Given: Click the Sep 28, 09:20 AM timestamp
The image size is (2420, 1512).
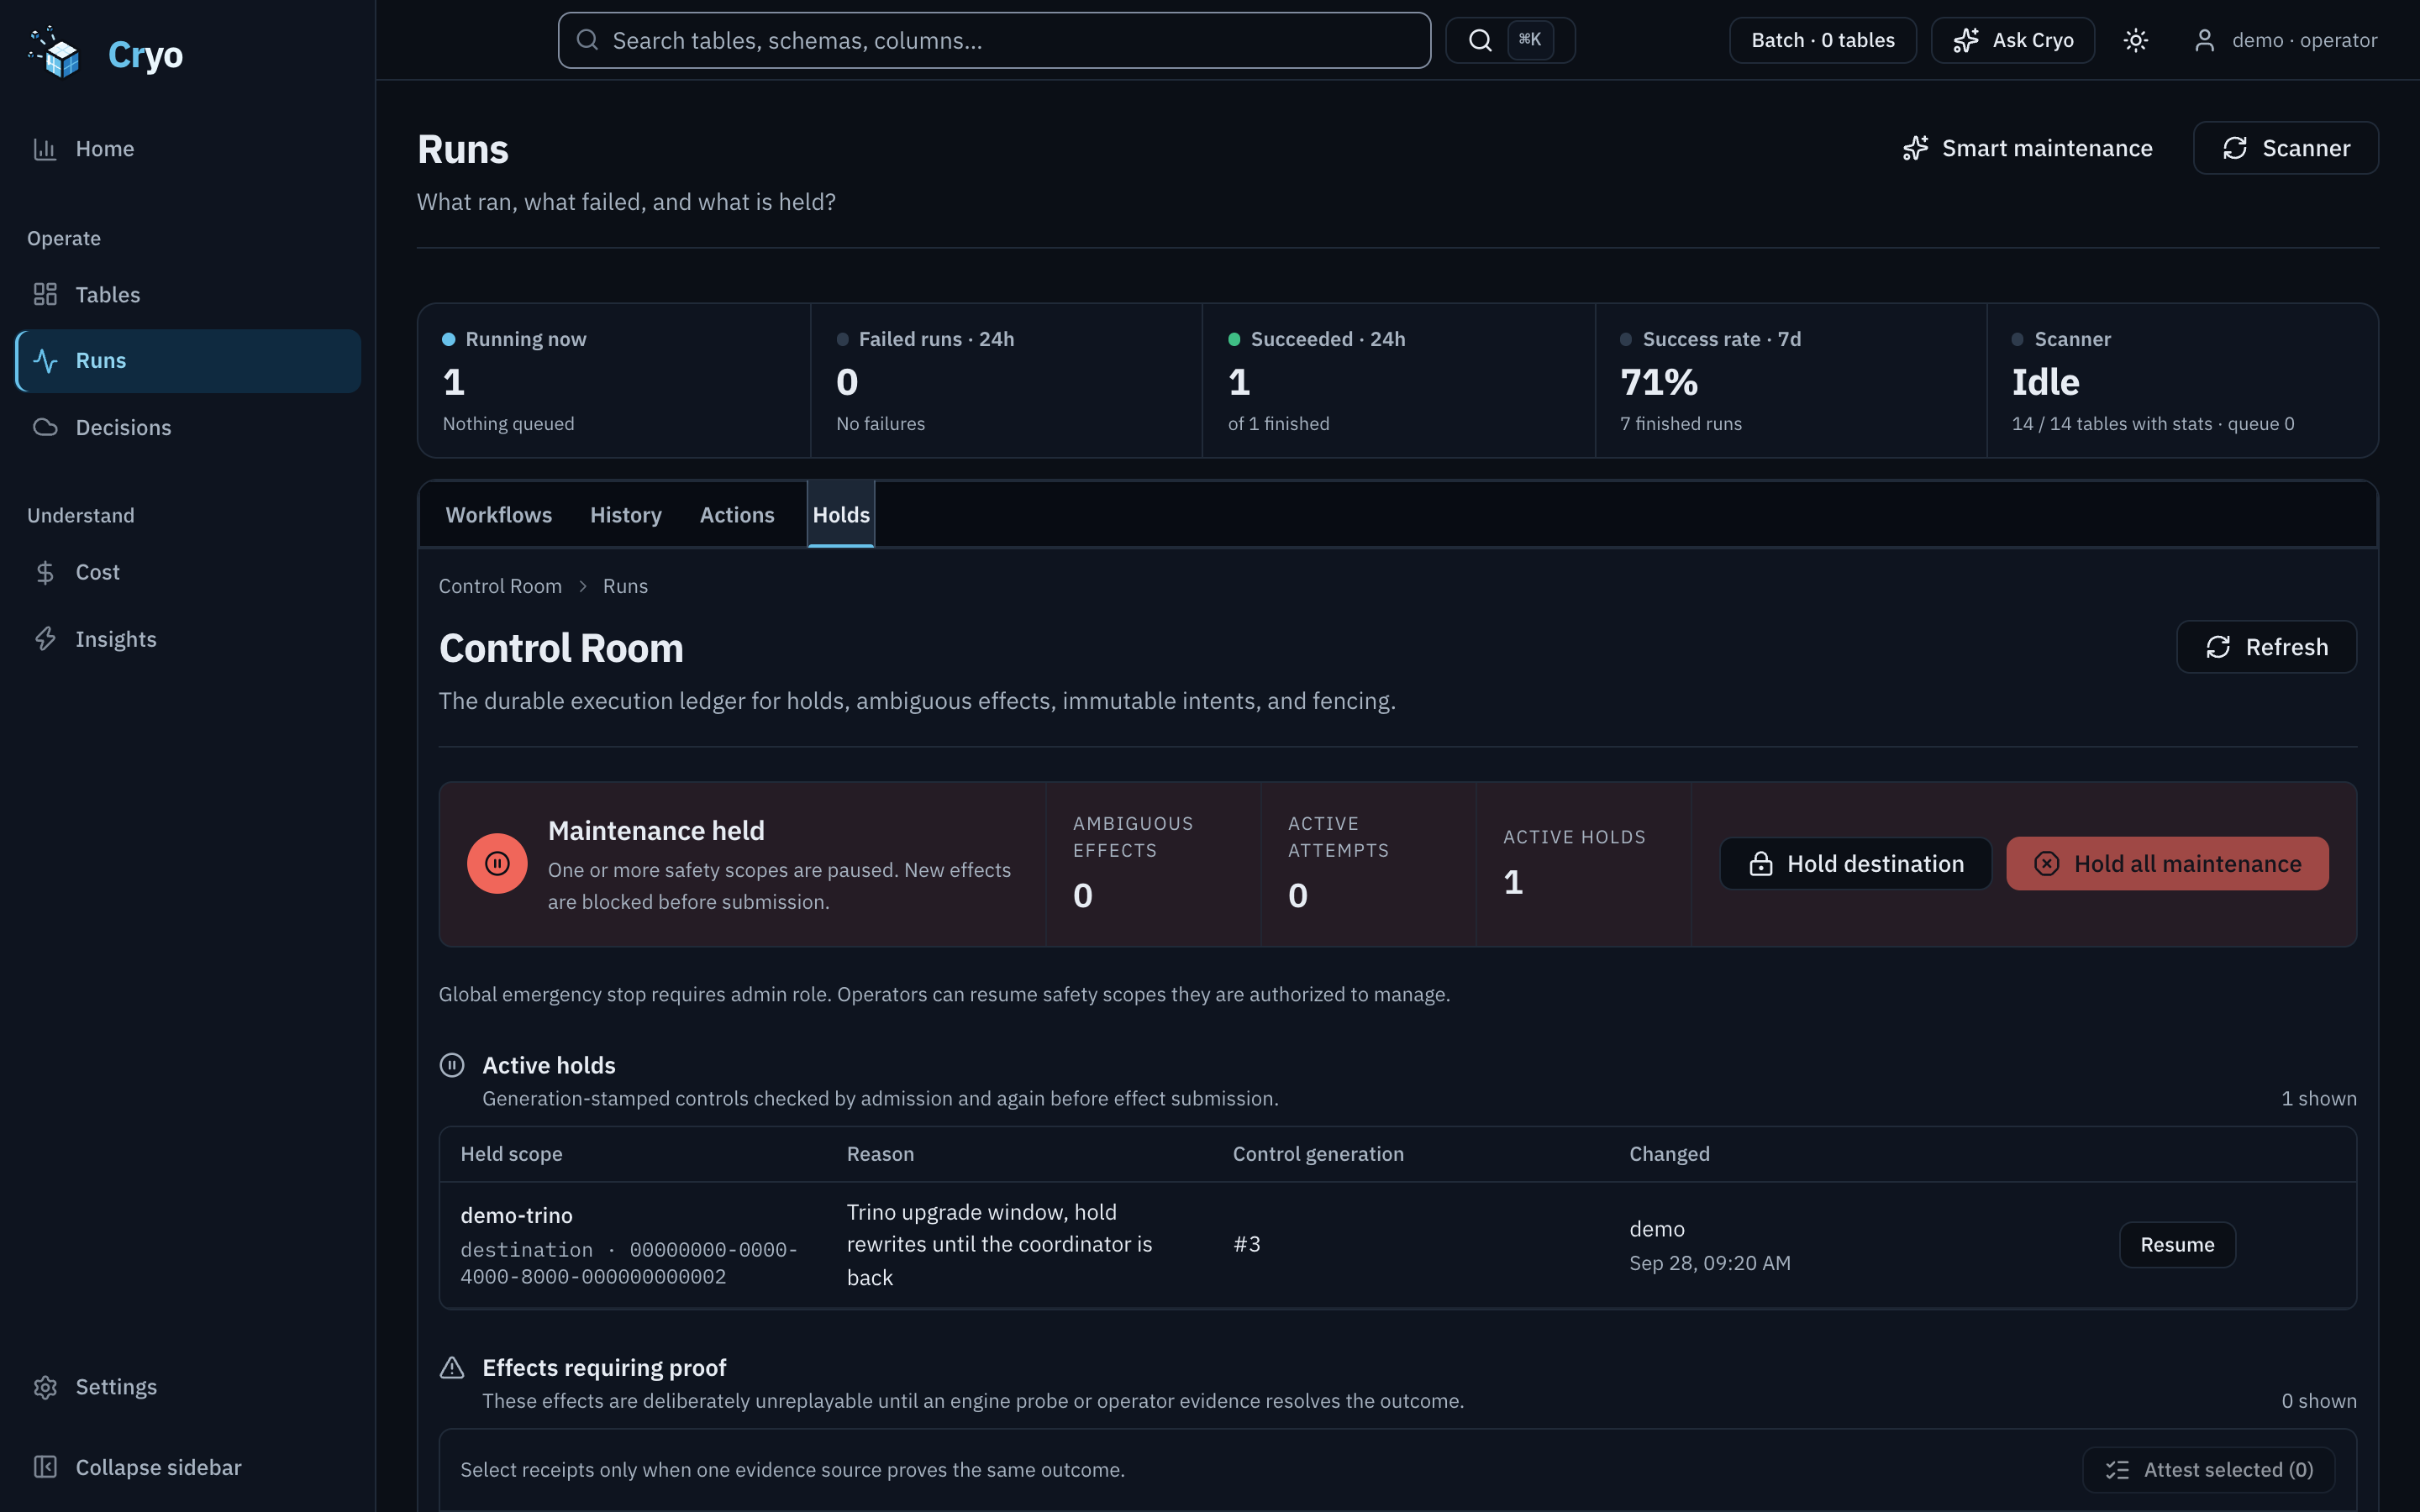Looking at the screenshot, I should [x=1710, y=1263].
